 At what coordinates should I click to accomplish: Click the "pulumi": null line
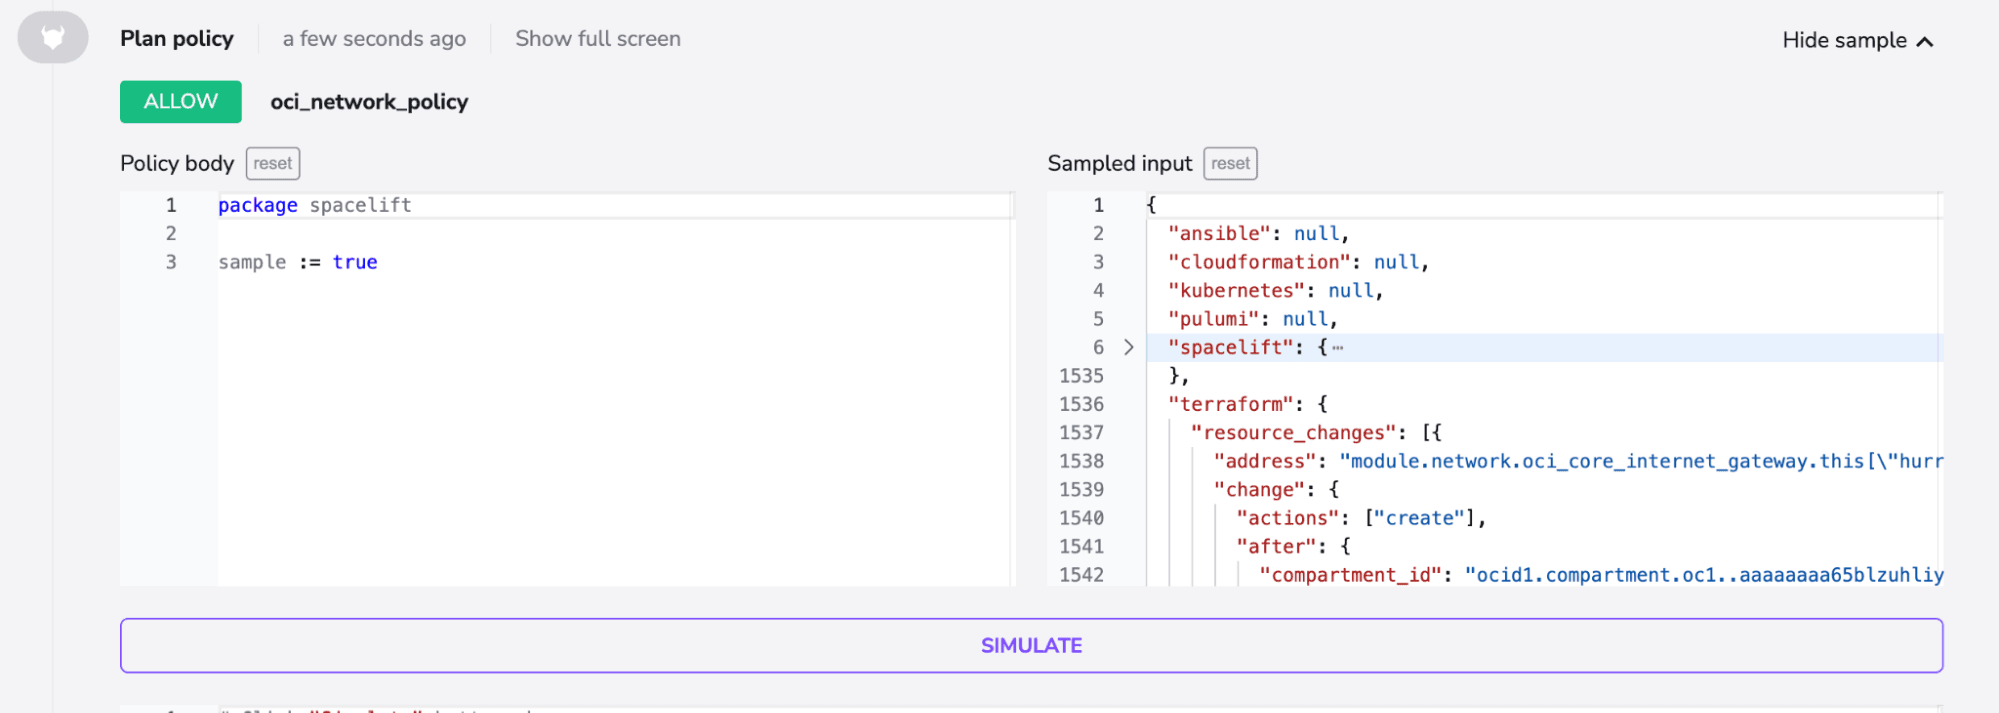[x=1252, y=319]
